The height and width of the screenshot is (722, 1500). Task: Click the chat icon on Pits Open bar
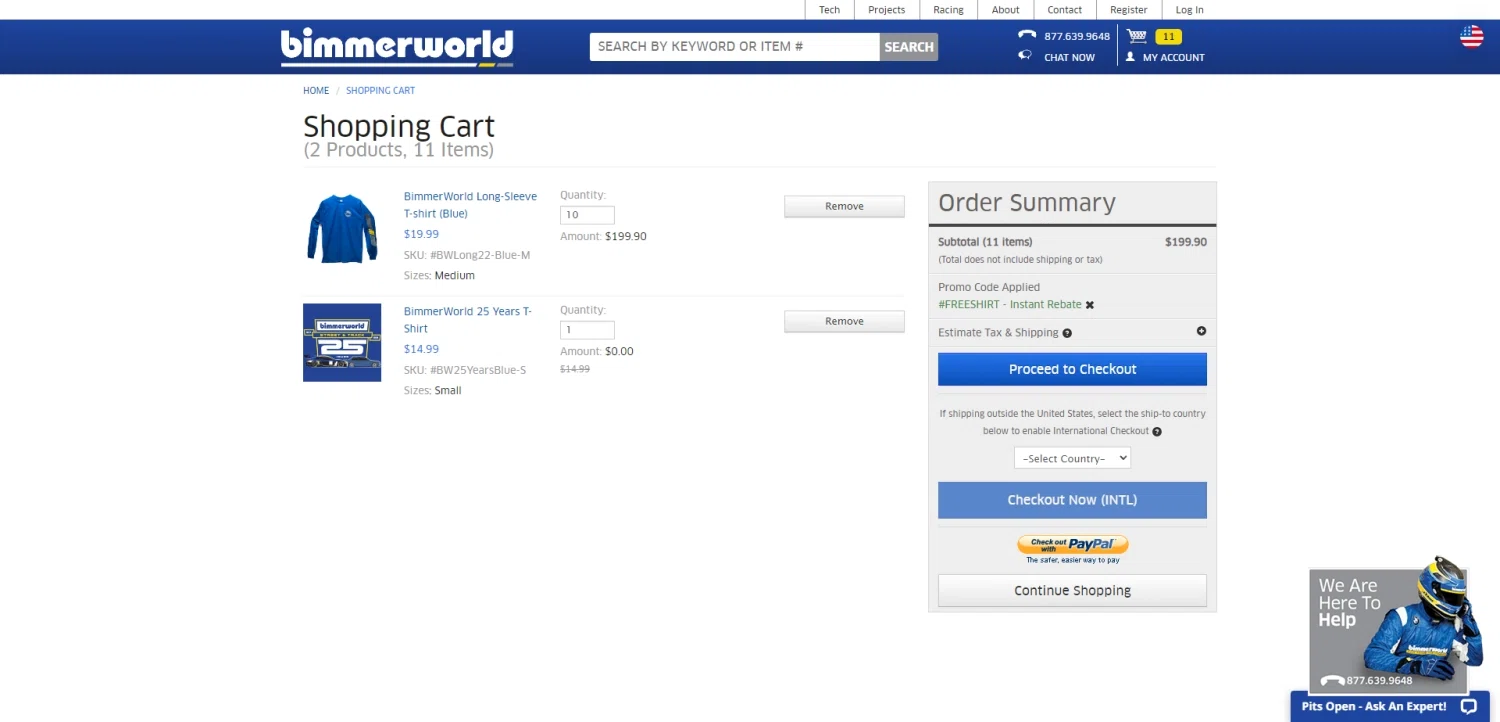1468,706
